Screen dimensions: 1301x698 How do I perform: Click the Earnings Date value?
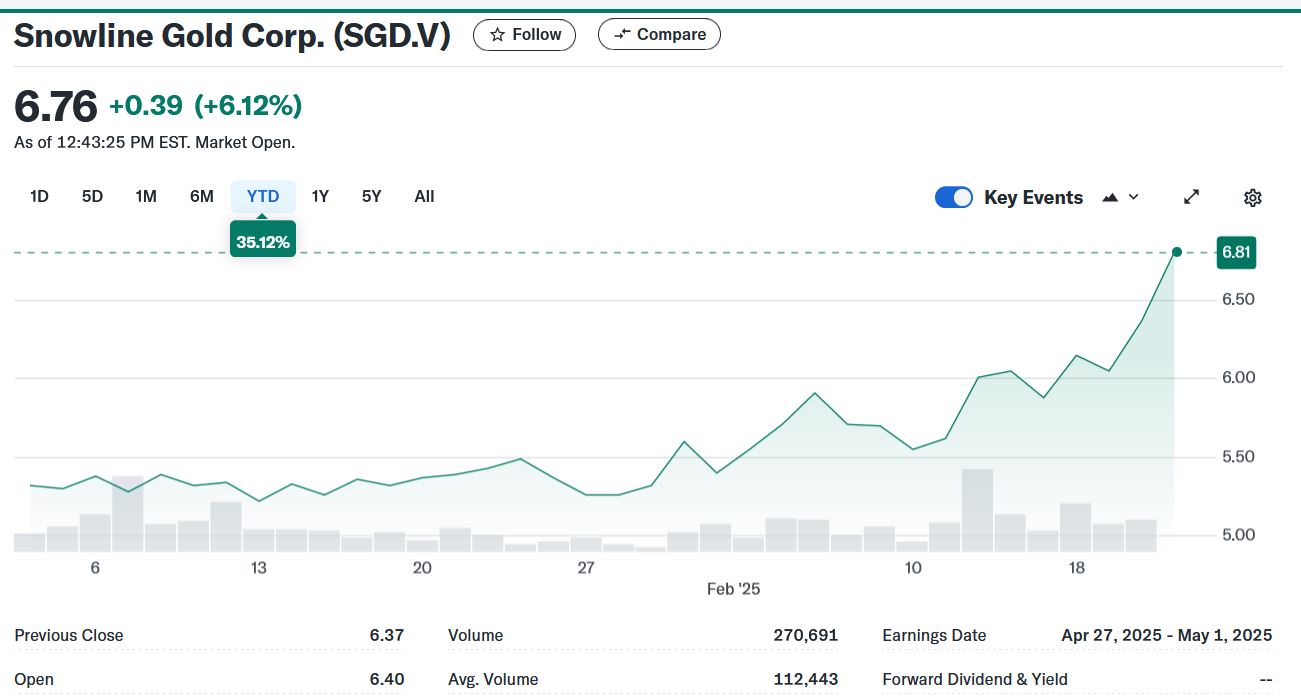[1166, 635]
